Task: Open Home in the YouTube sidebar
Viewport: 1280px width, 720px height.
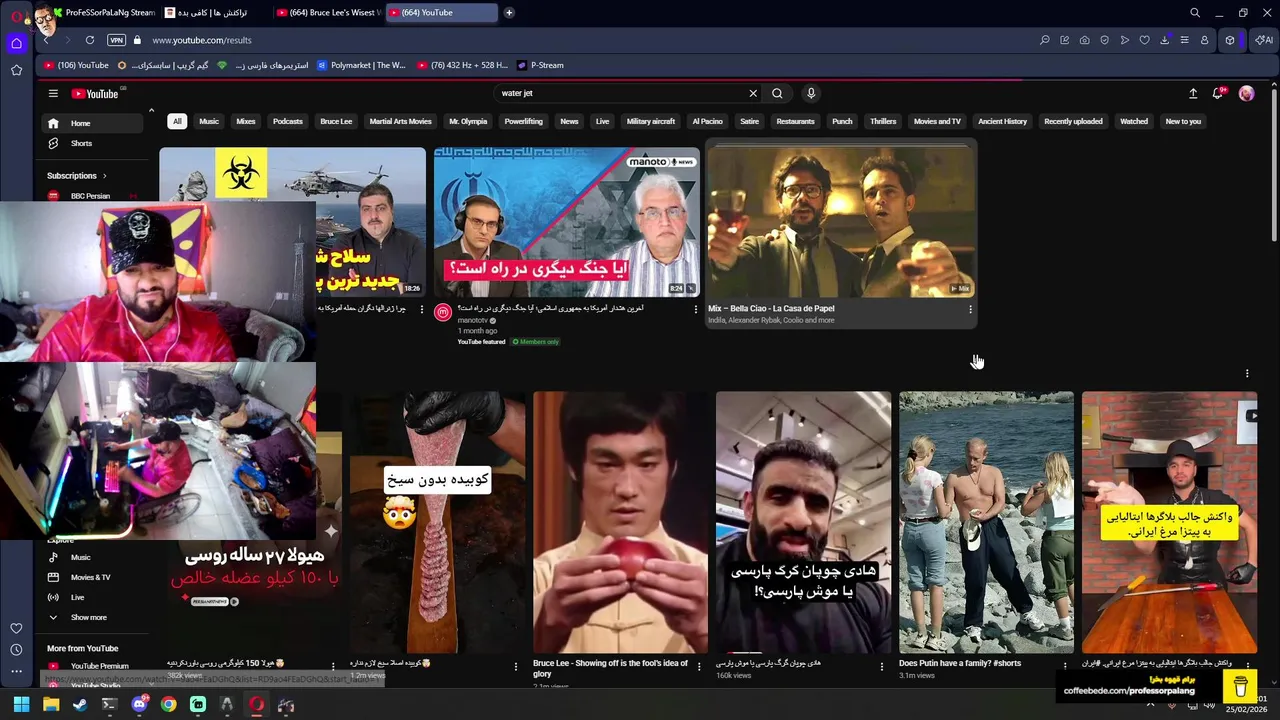Action: (x=92, y=123)
